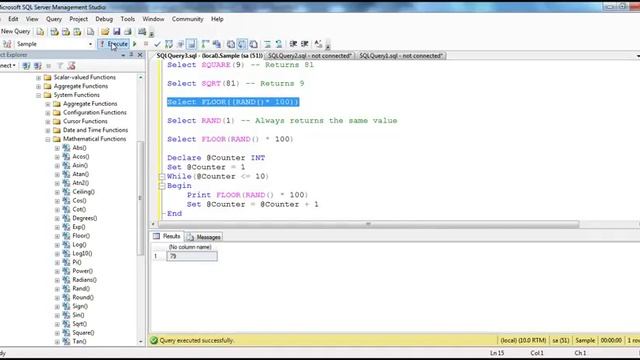Screen dimensions: 640x360
Task: Open the Community menu
Action: click(x=187, y=19)
